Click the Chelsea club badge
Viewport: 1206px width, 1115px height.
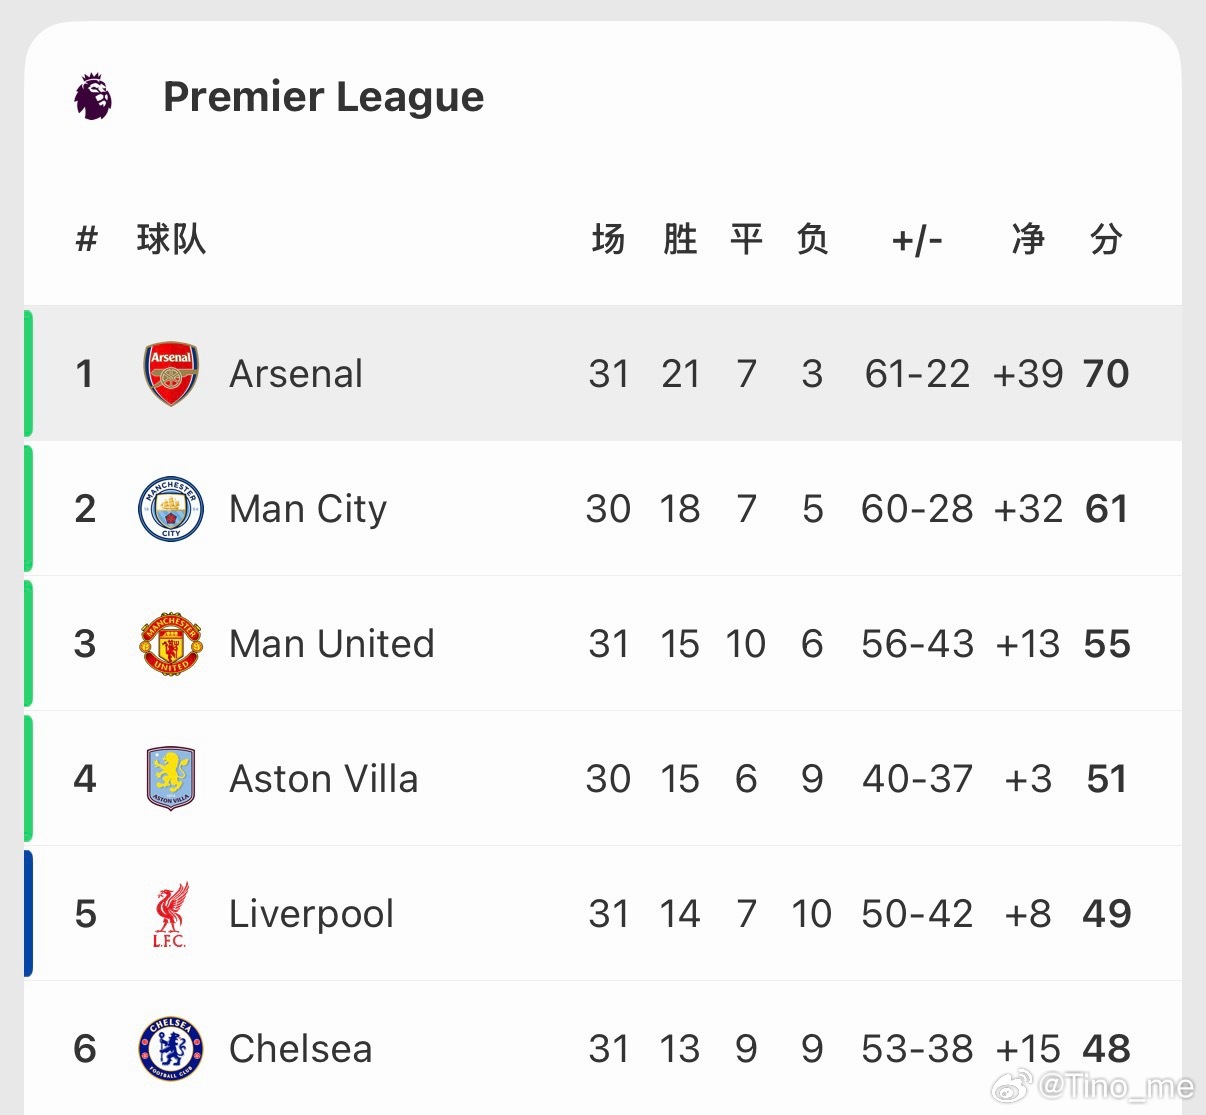pyautogui.click(x=171, y=1049)
